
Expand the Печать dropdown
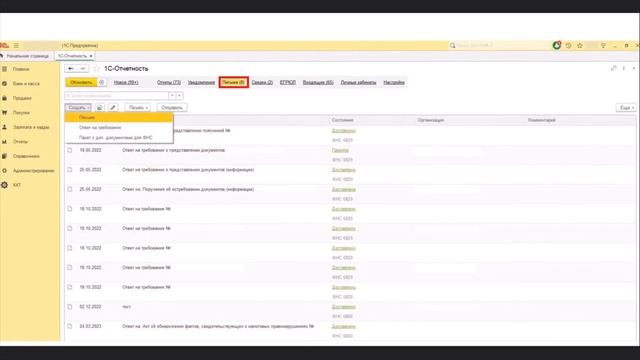[138, 107]
